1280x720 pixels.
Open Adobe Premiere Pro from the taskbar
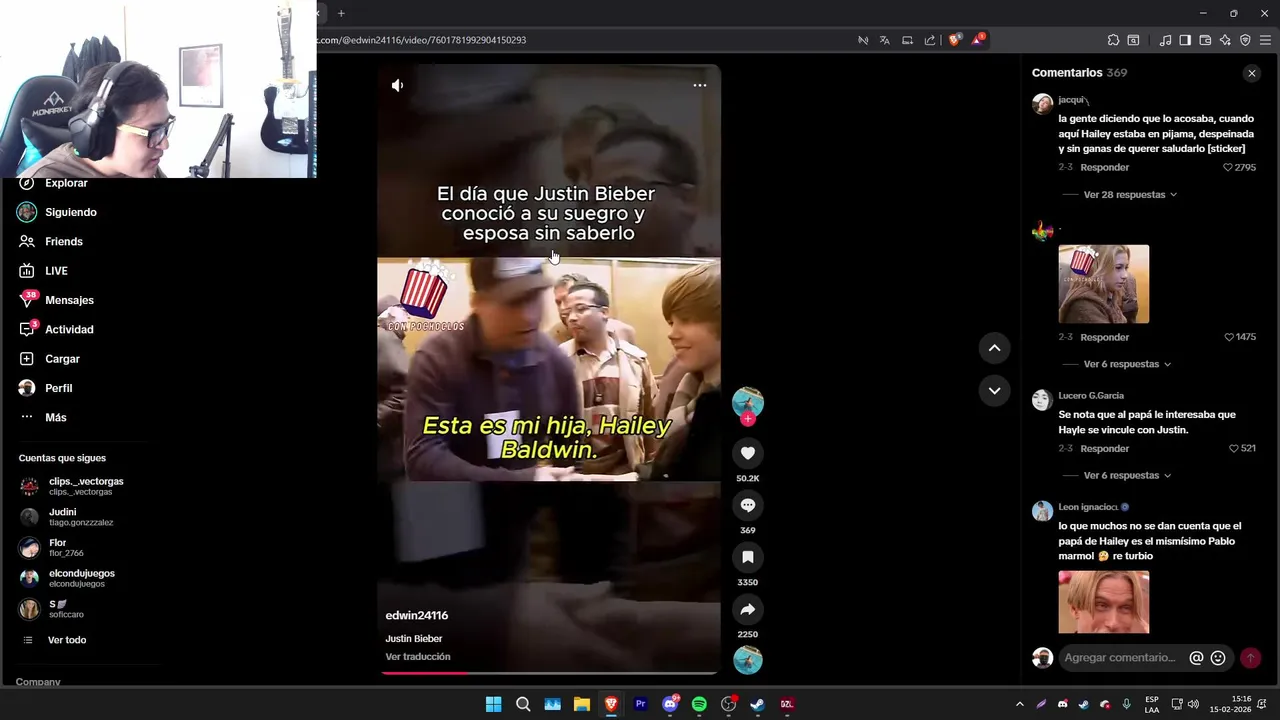(x=640, y=704)
